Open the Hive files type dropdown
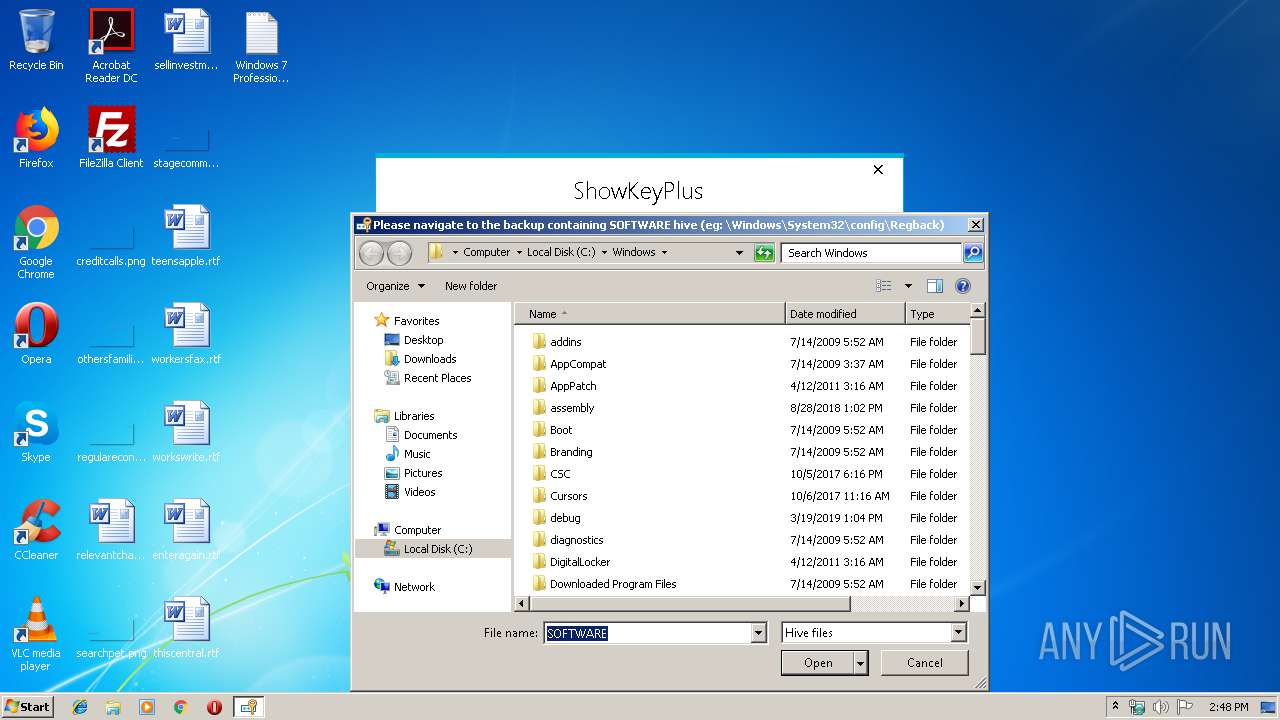 pyautogui.click(x=959, y=633)
